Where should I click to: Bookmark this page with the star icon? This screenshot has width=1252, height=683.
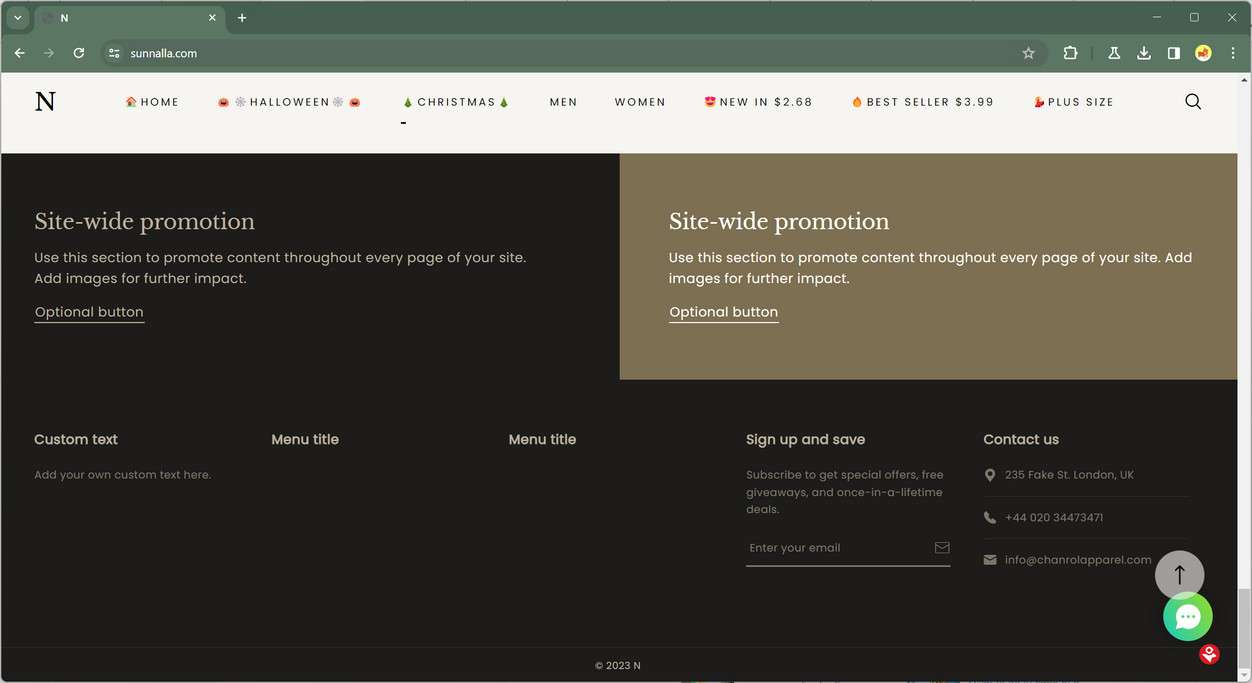[1028, 53]
